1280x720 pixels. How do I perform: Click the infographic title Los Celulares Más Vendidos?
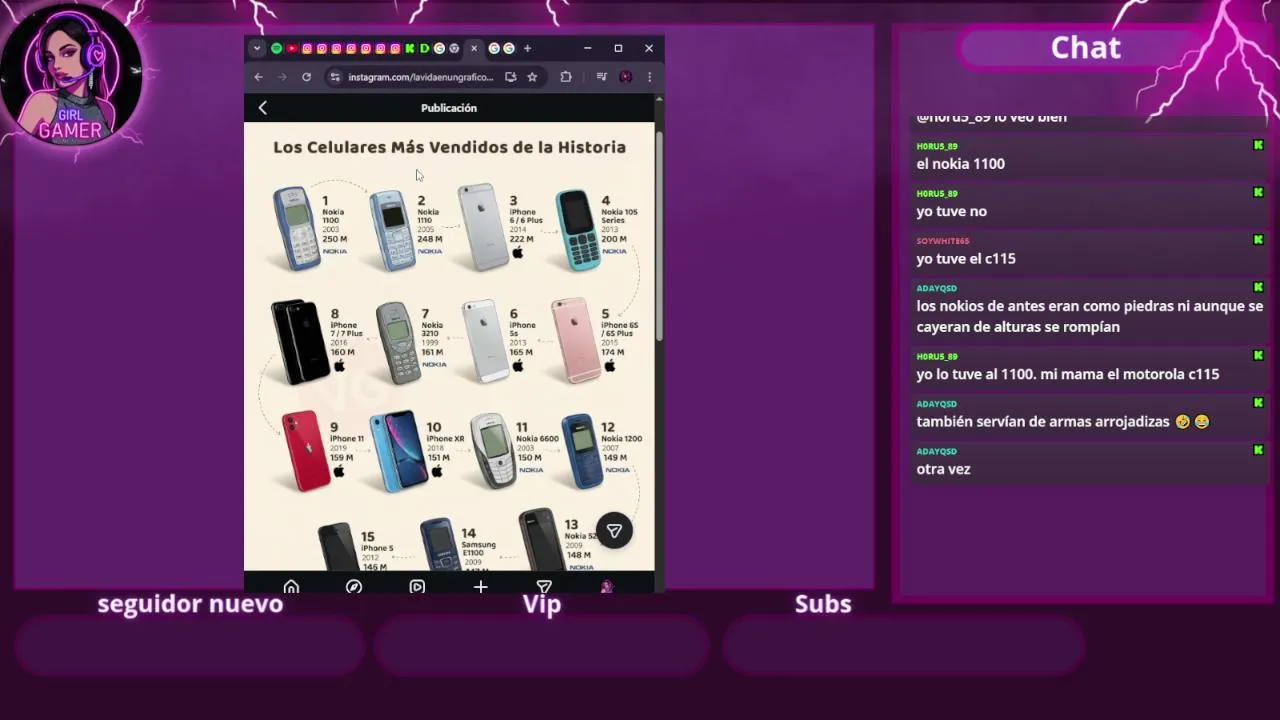(449, 147)
